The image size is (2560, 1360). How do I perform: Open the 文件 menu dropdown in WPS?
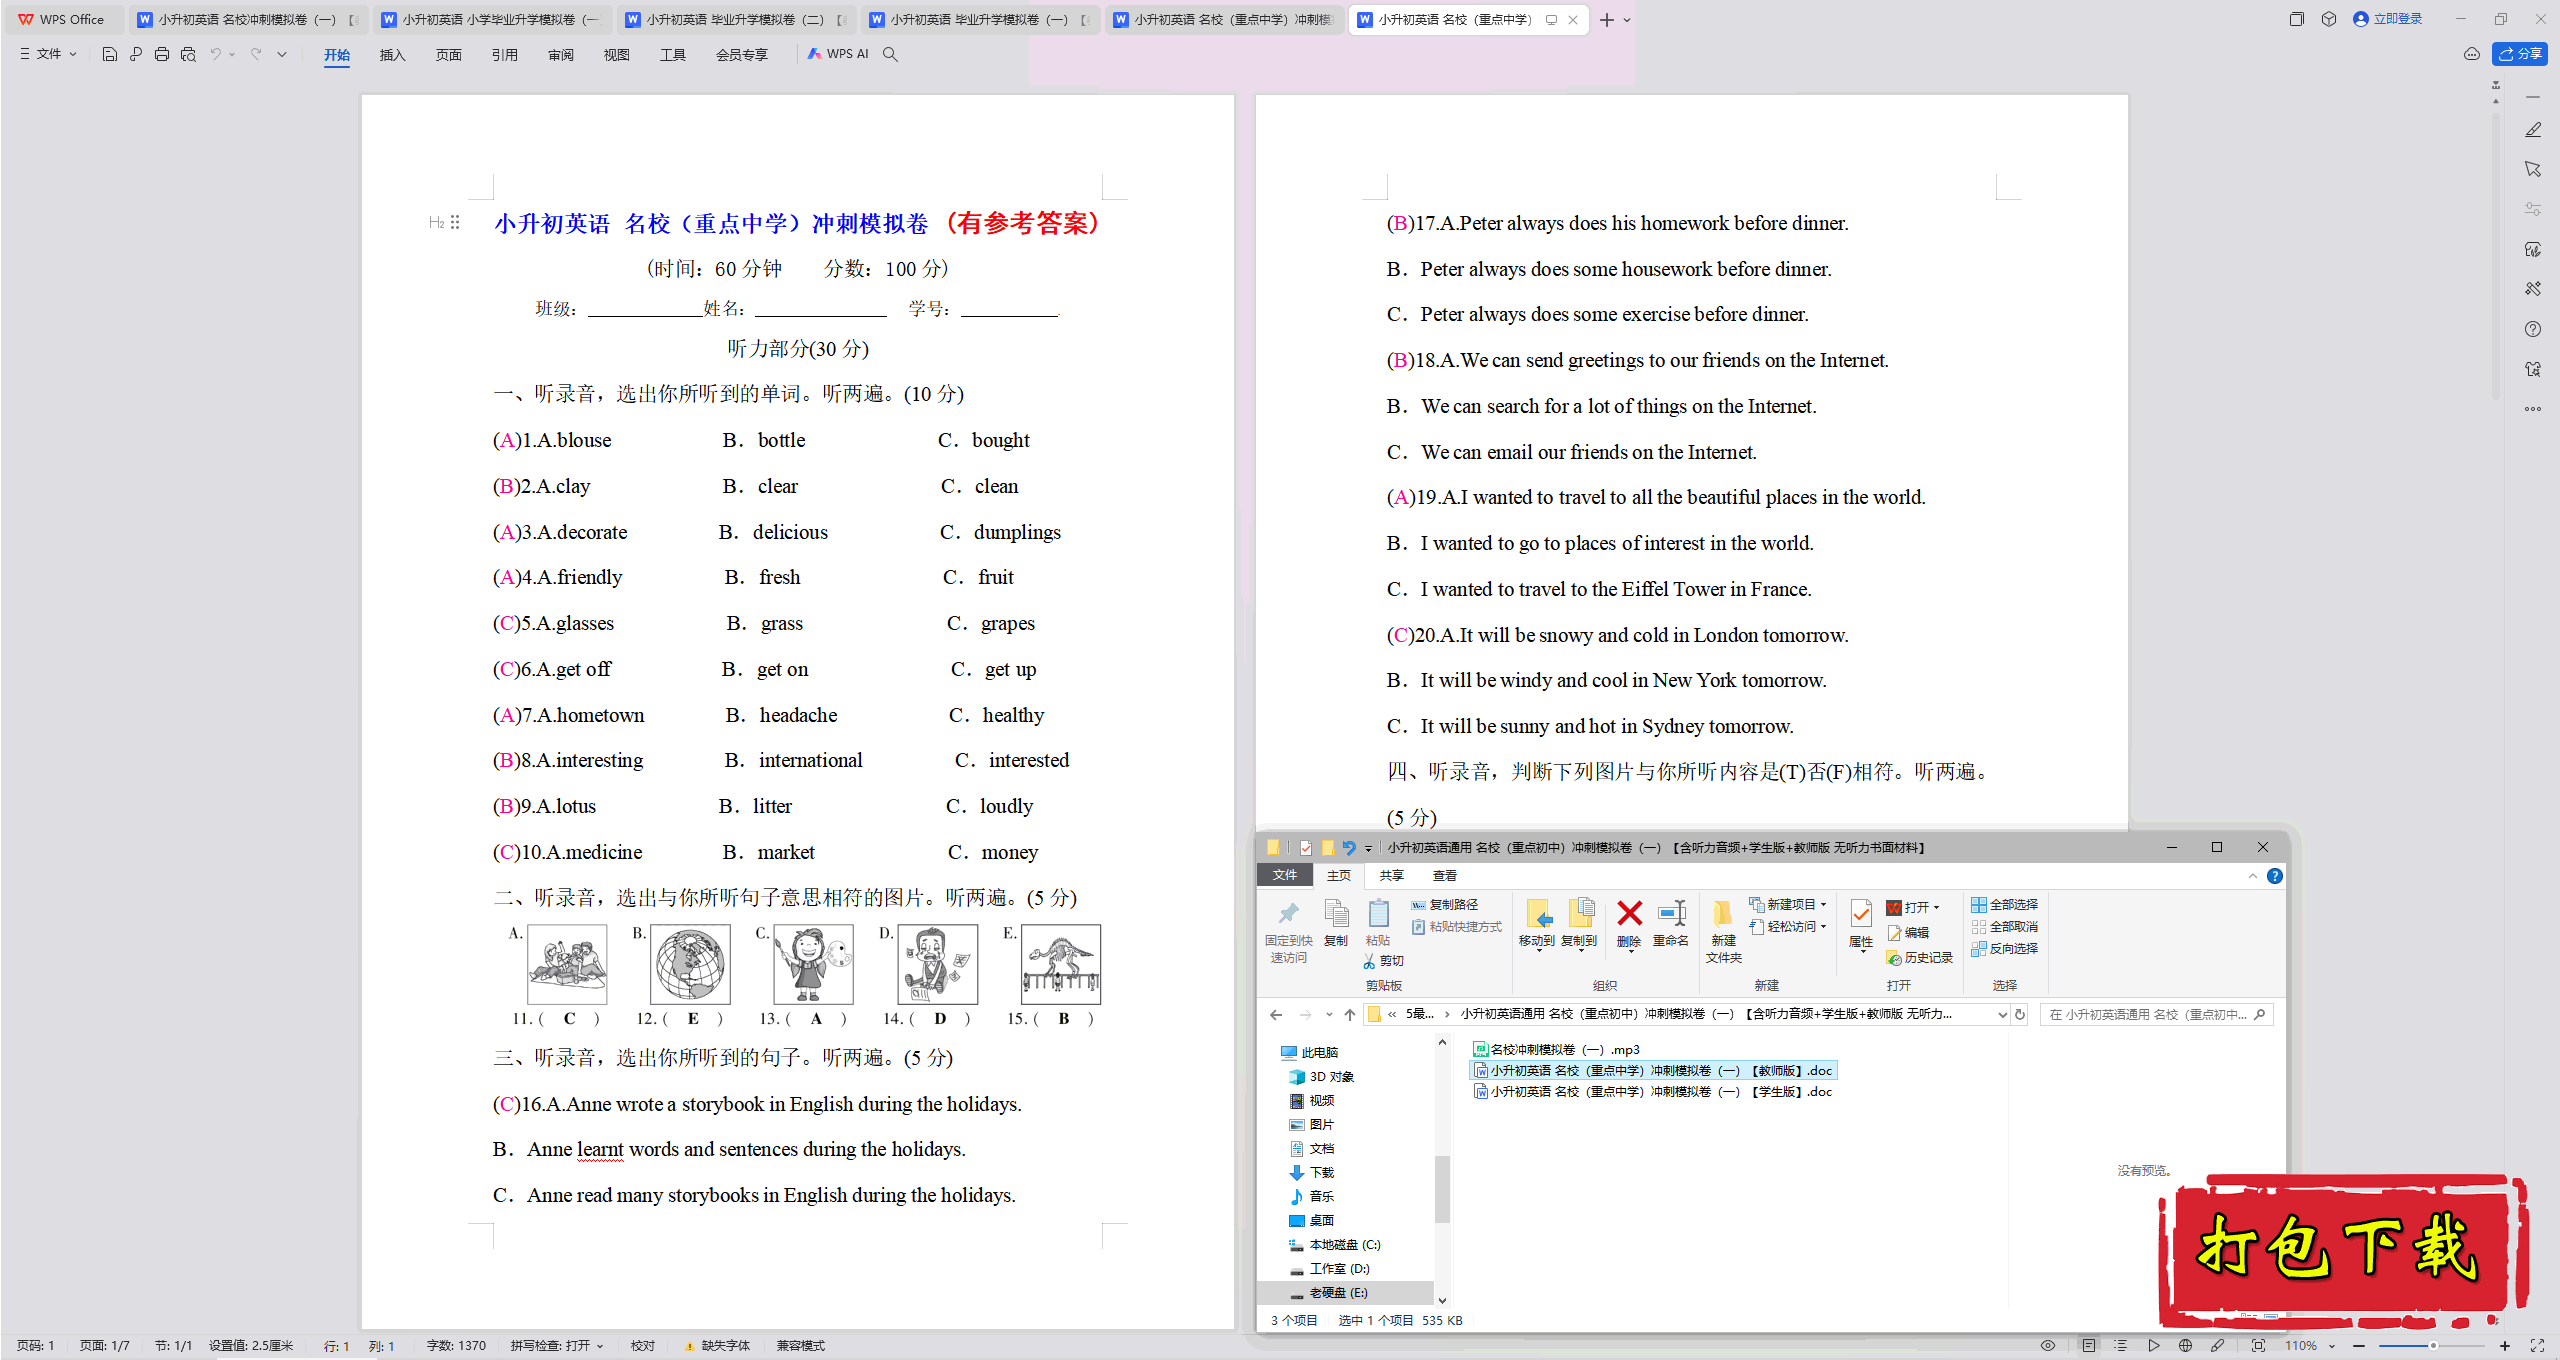pyautogui.click(x=48, y=54)
